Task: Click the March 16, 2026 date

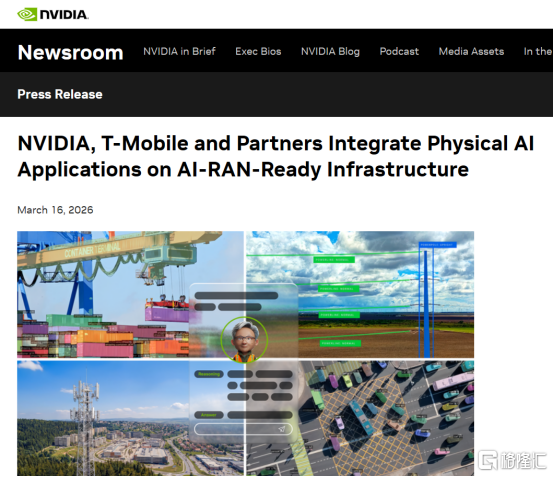Action: click(55, 210)
